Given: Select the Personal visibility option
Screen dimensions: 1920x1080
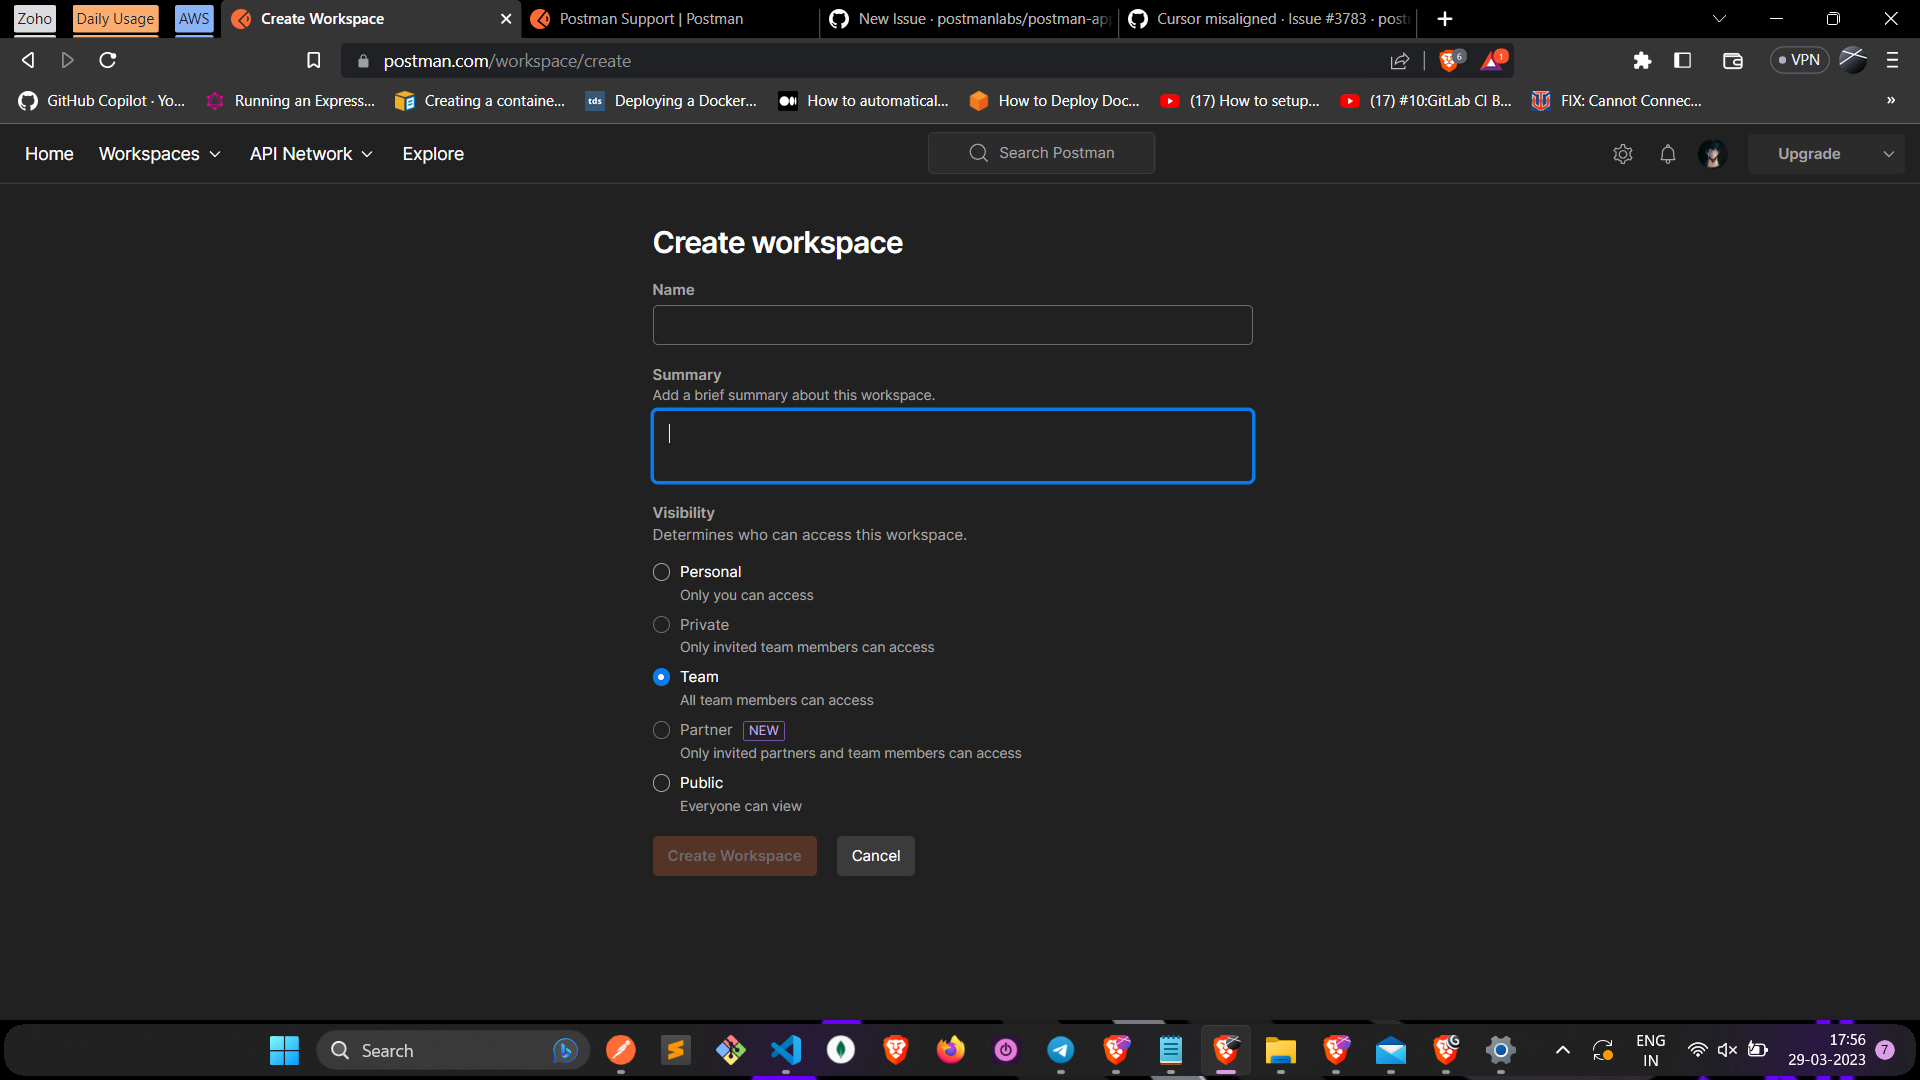Looking at the screenshot, I should (x=661, y=572).
